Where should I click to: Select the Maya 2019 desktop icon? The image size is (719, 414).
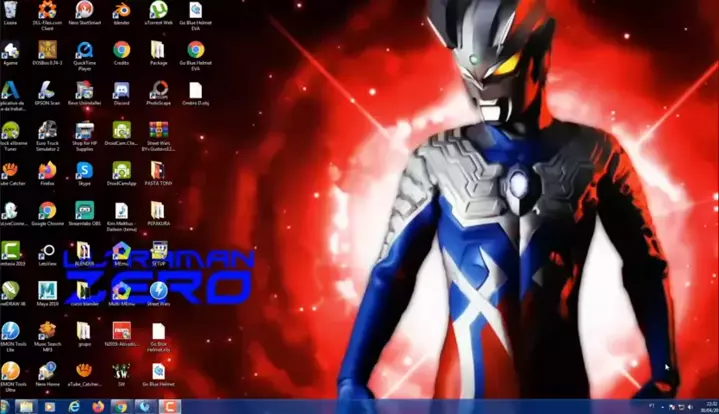(x=47, y=291)
